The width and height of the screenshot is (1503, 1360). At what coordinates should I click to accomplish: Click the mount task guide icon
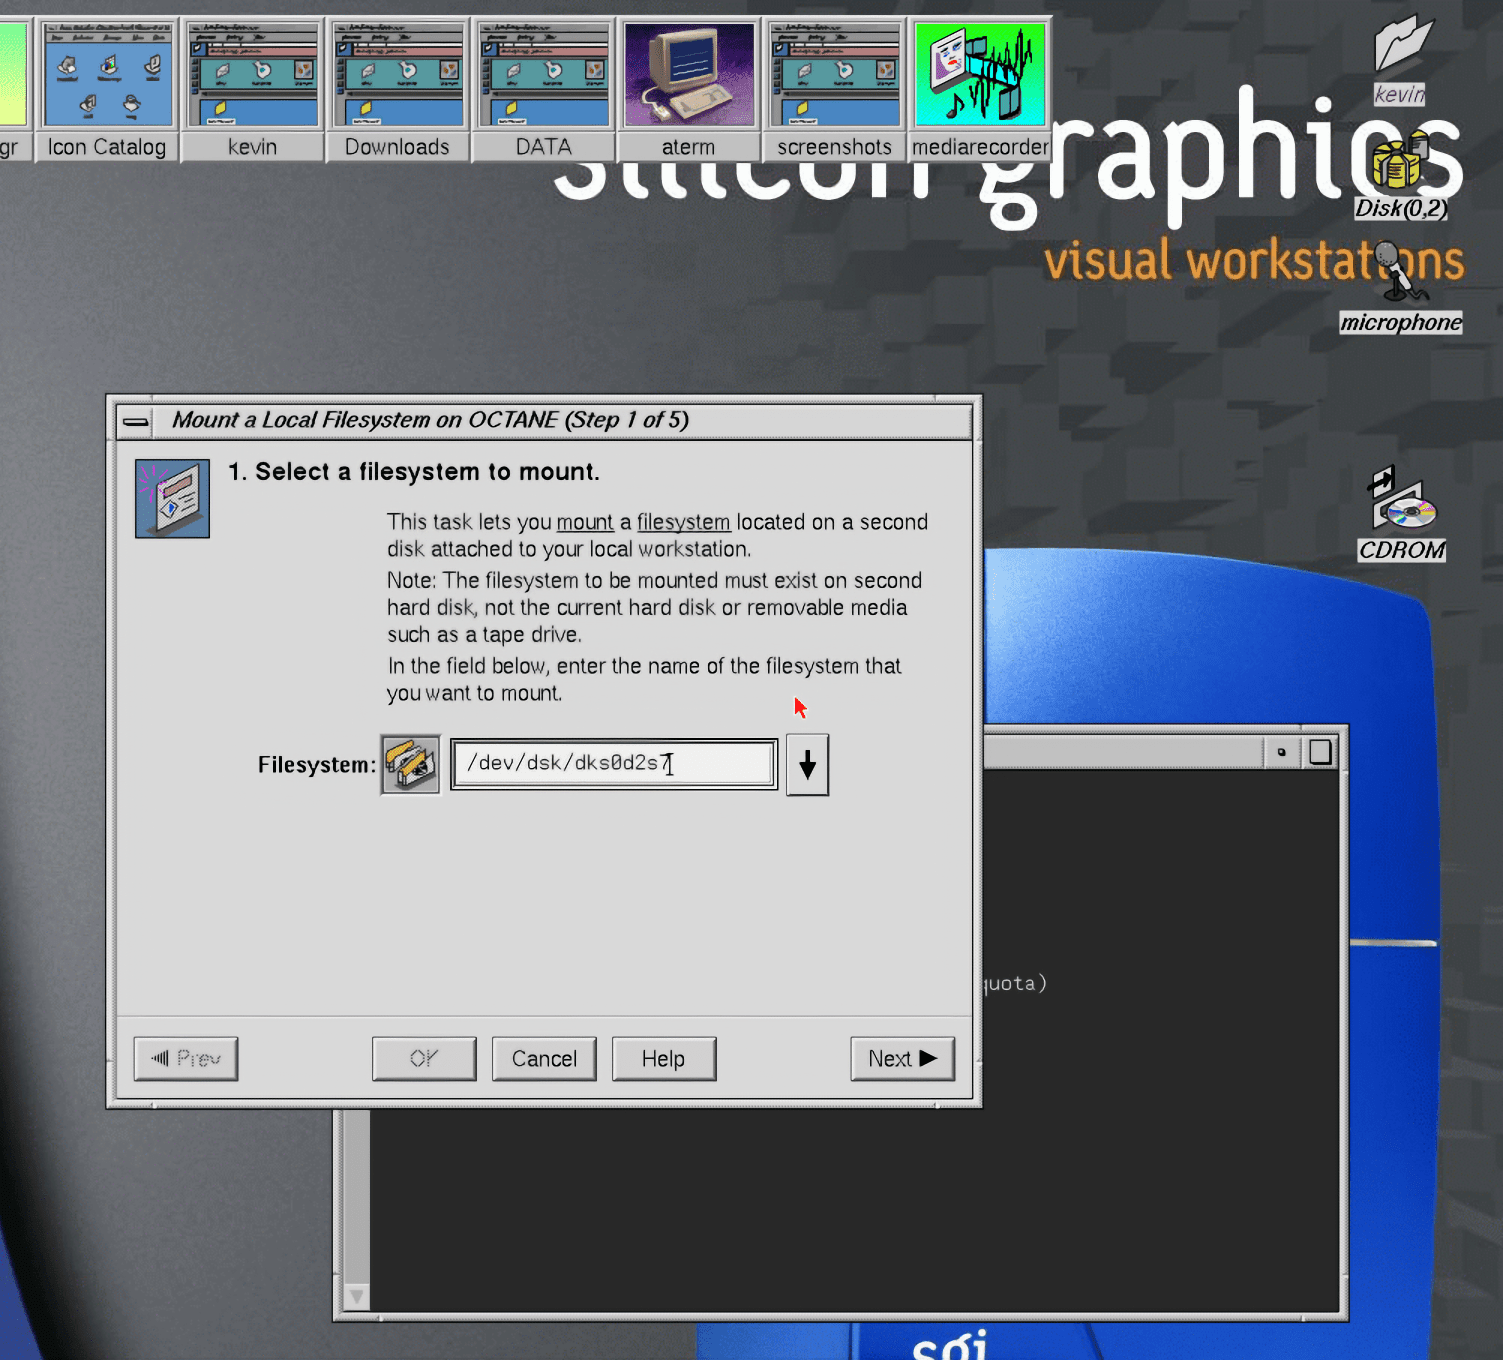[x=172, y=498]
